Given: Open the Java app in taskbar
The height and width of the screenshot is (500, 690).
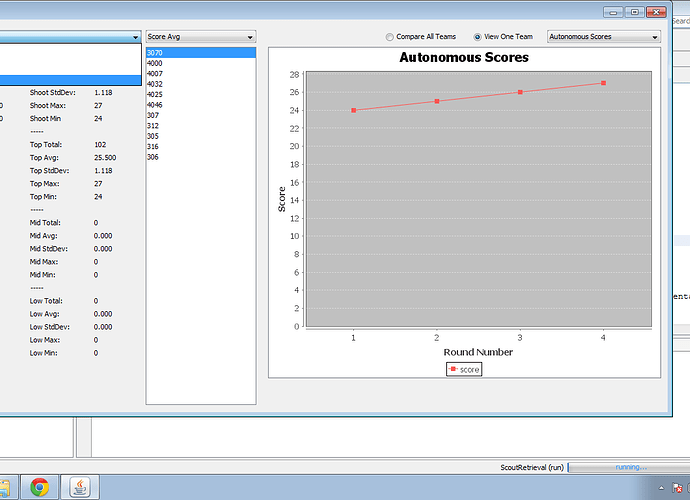Looking at the screenshot, I should [80, 487].
